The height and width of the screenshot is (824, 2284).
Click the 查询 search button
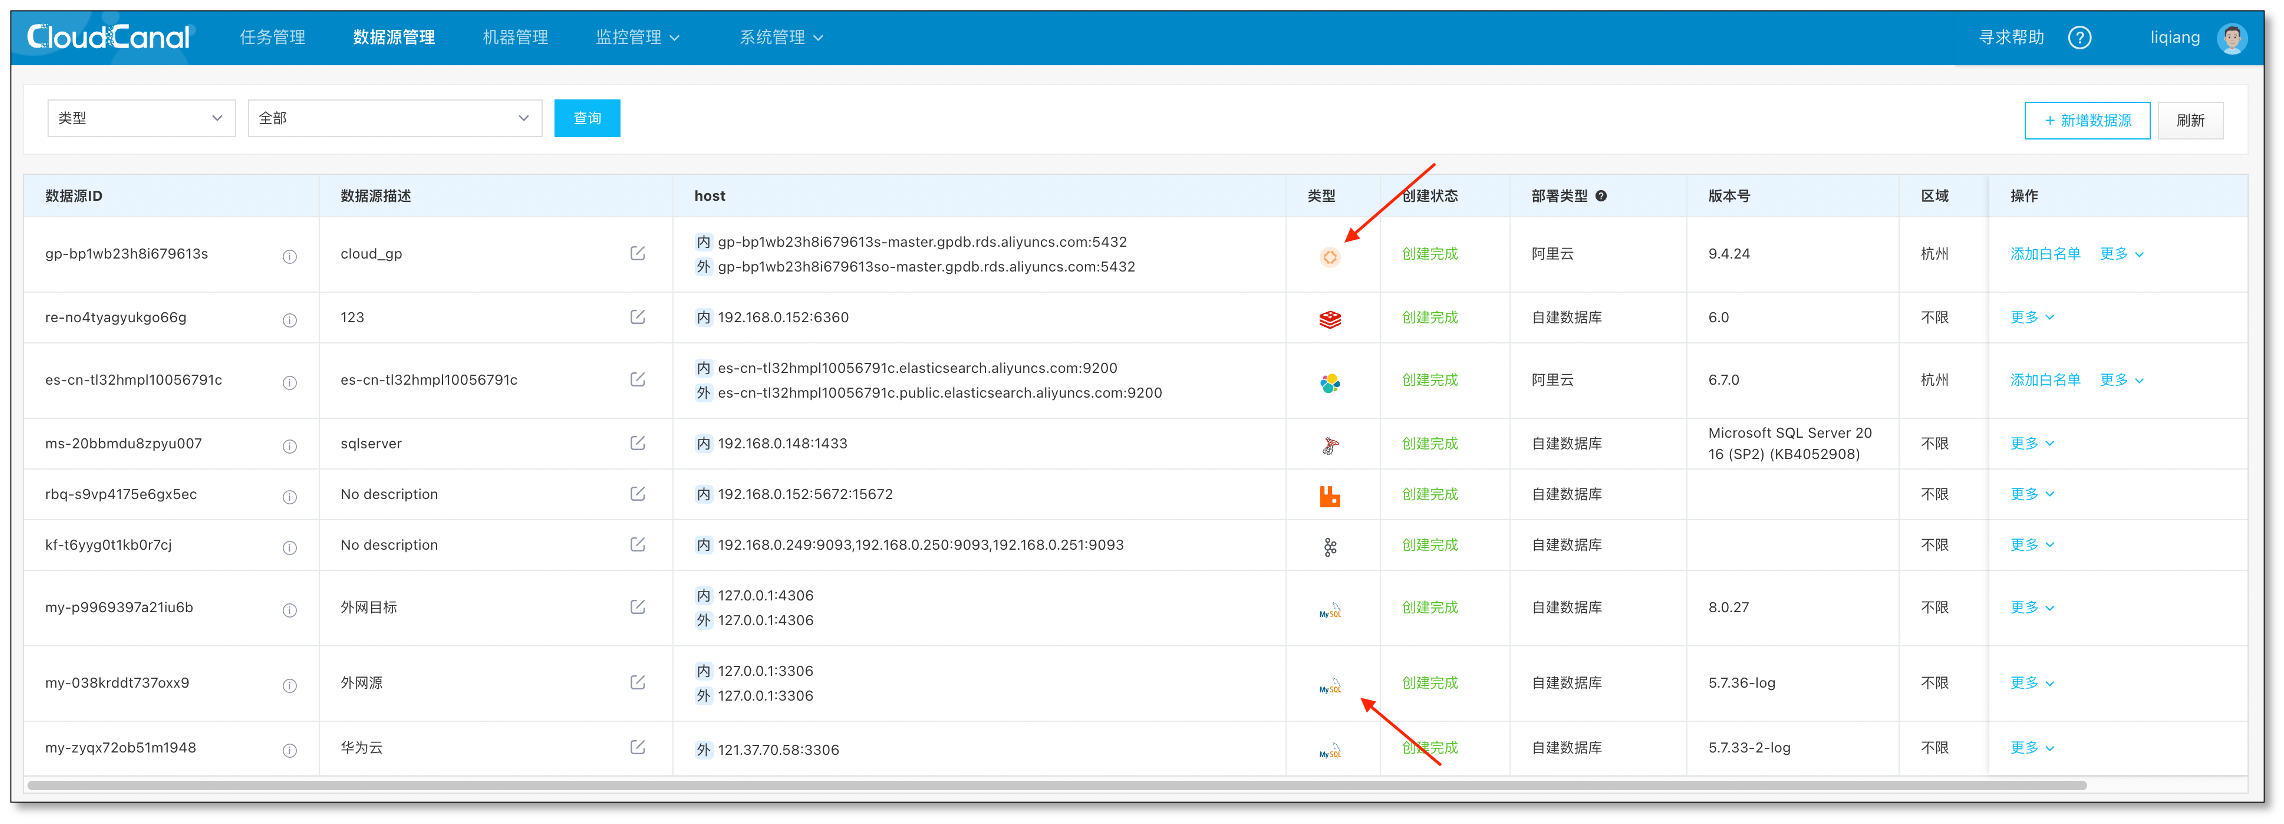(x=587, y=118)
